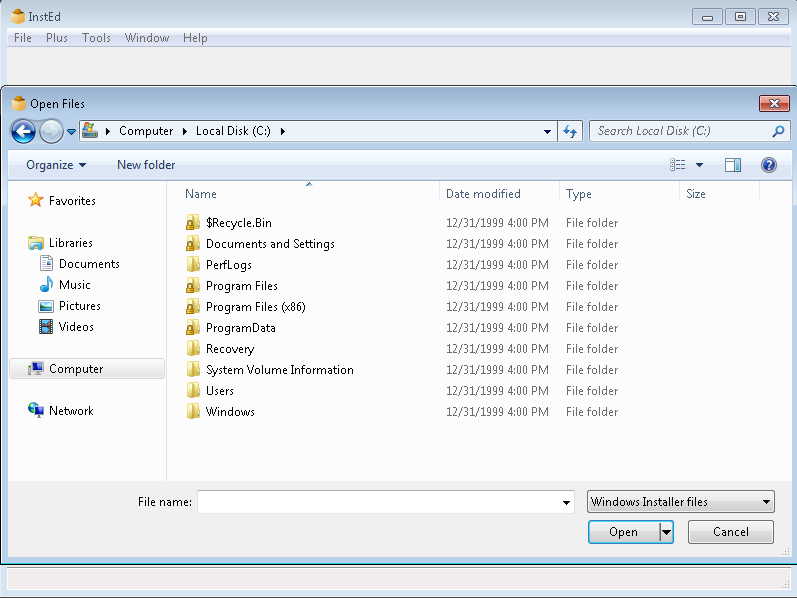Screen dimensions: 797x598
Task: Click the Change your view icon
Action: click(x=678, y=165)
